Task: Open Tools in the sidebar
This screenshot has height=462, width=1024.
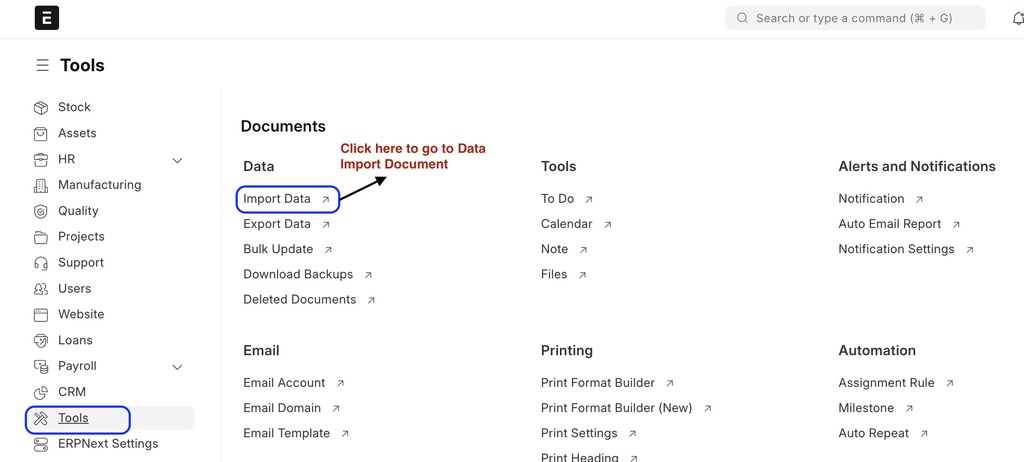Action: coord(73,419)
